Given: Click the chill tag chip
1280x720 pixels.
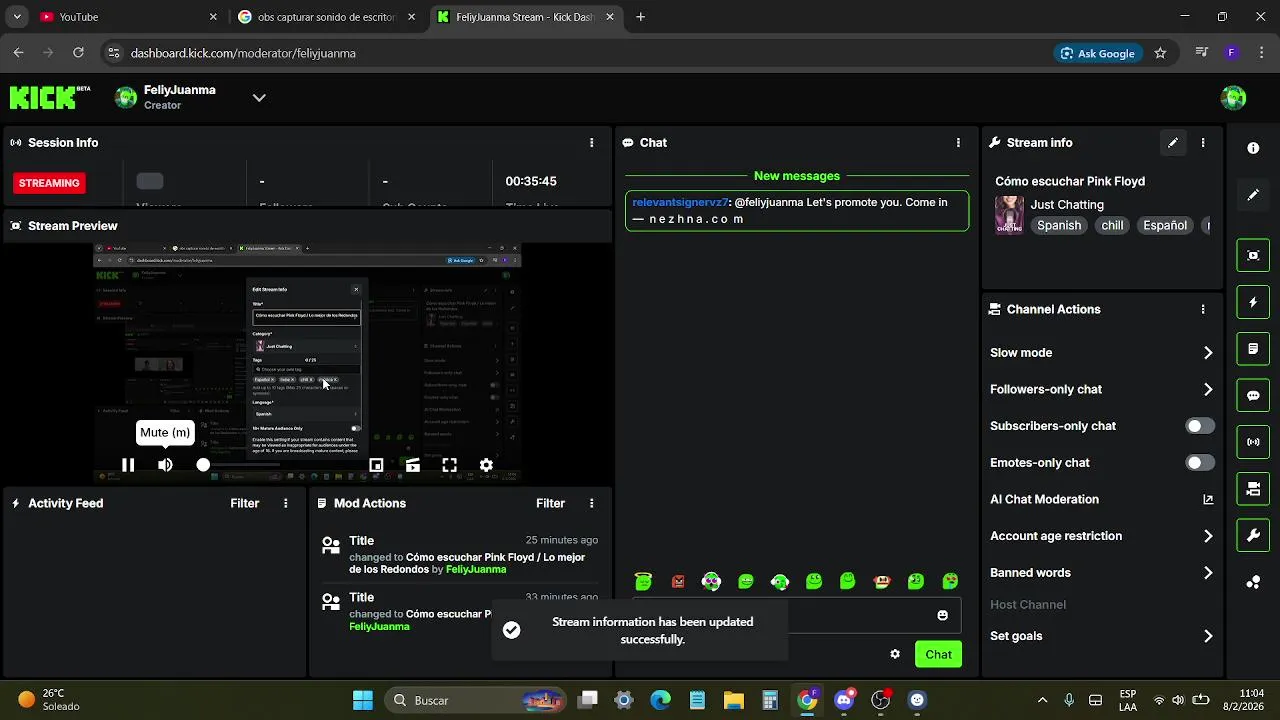Looking at the screenshot, I should pyautogui.click(x=1112, y=226).
